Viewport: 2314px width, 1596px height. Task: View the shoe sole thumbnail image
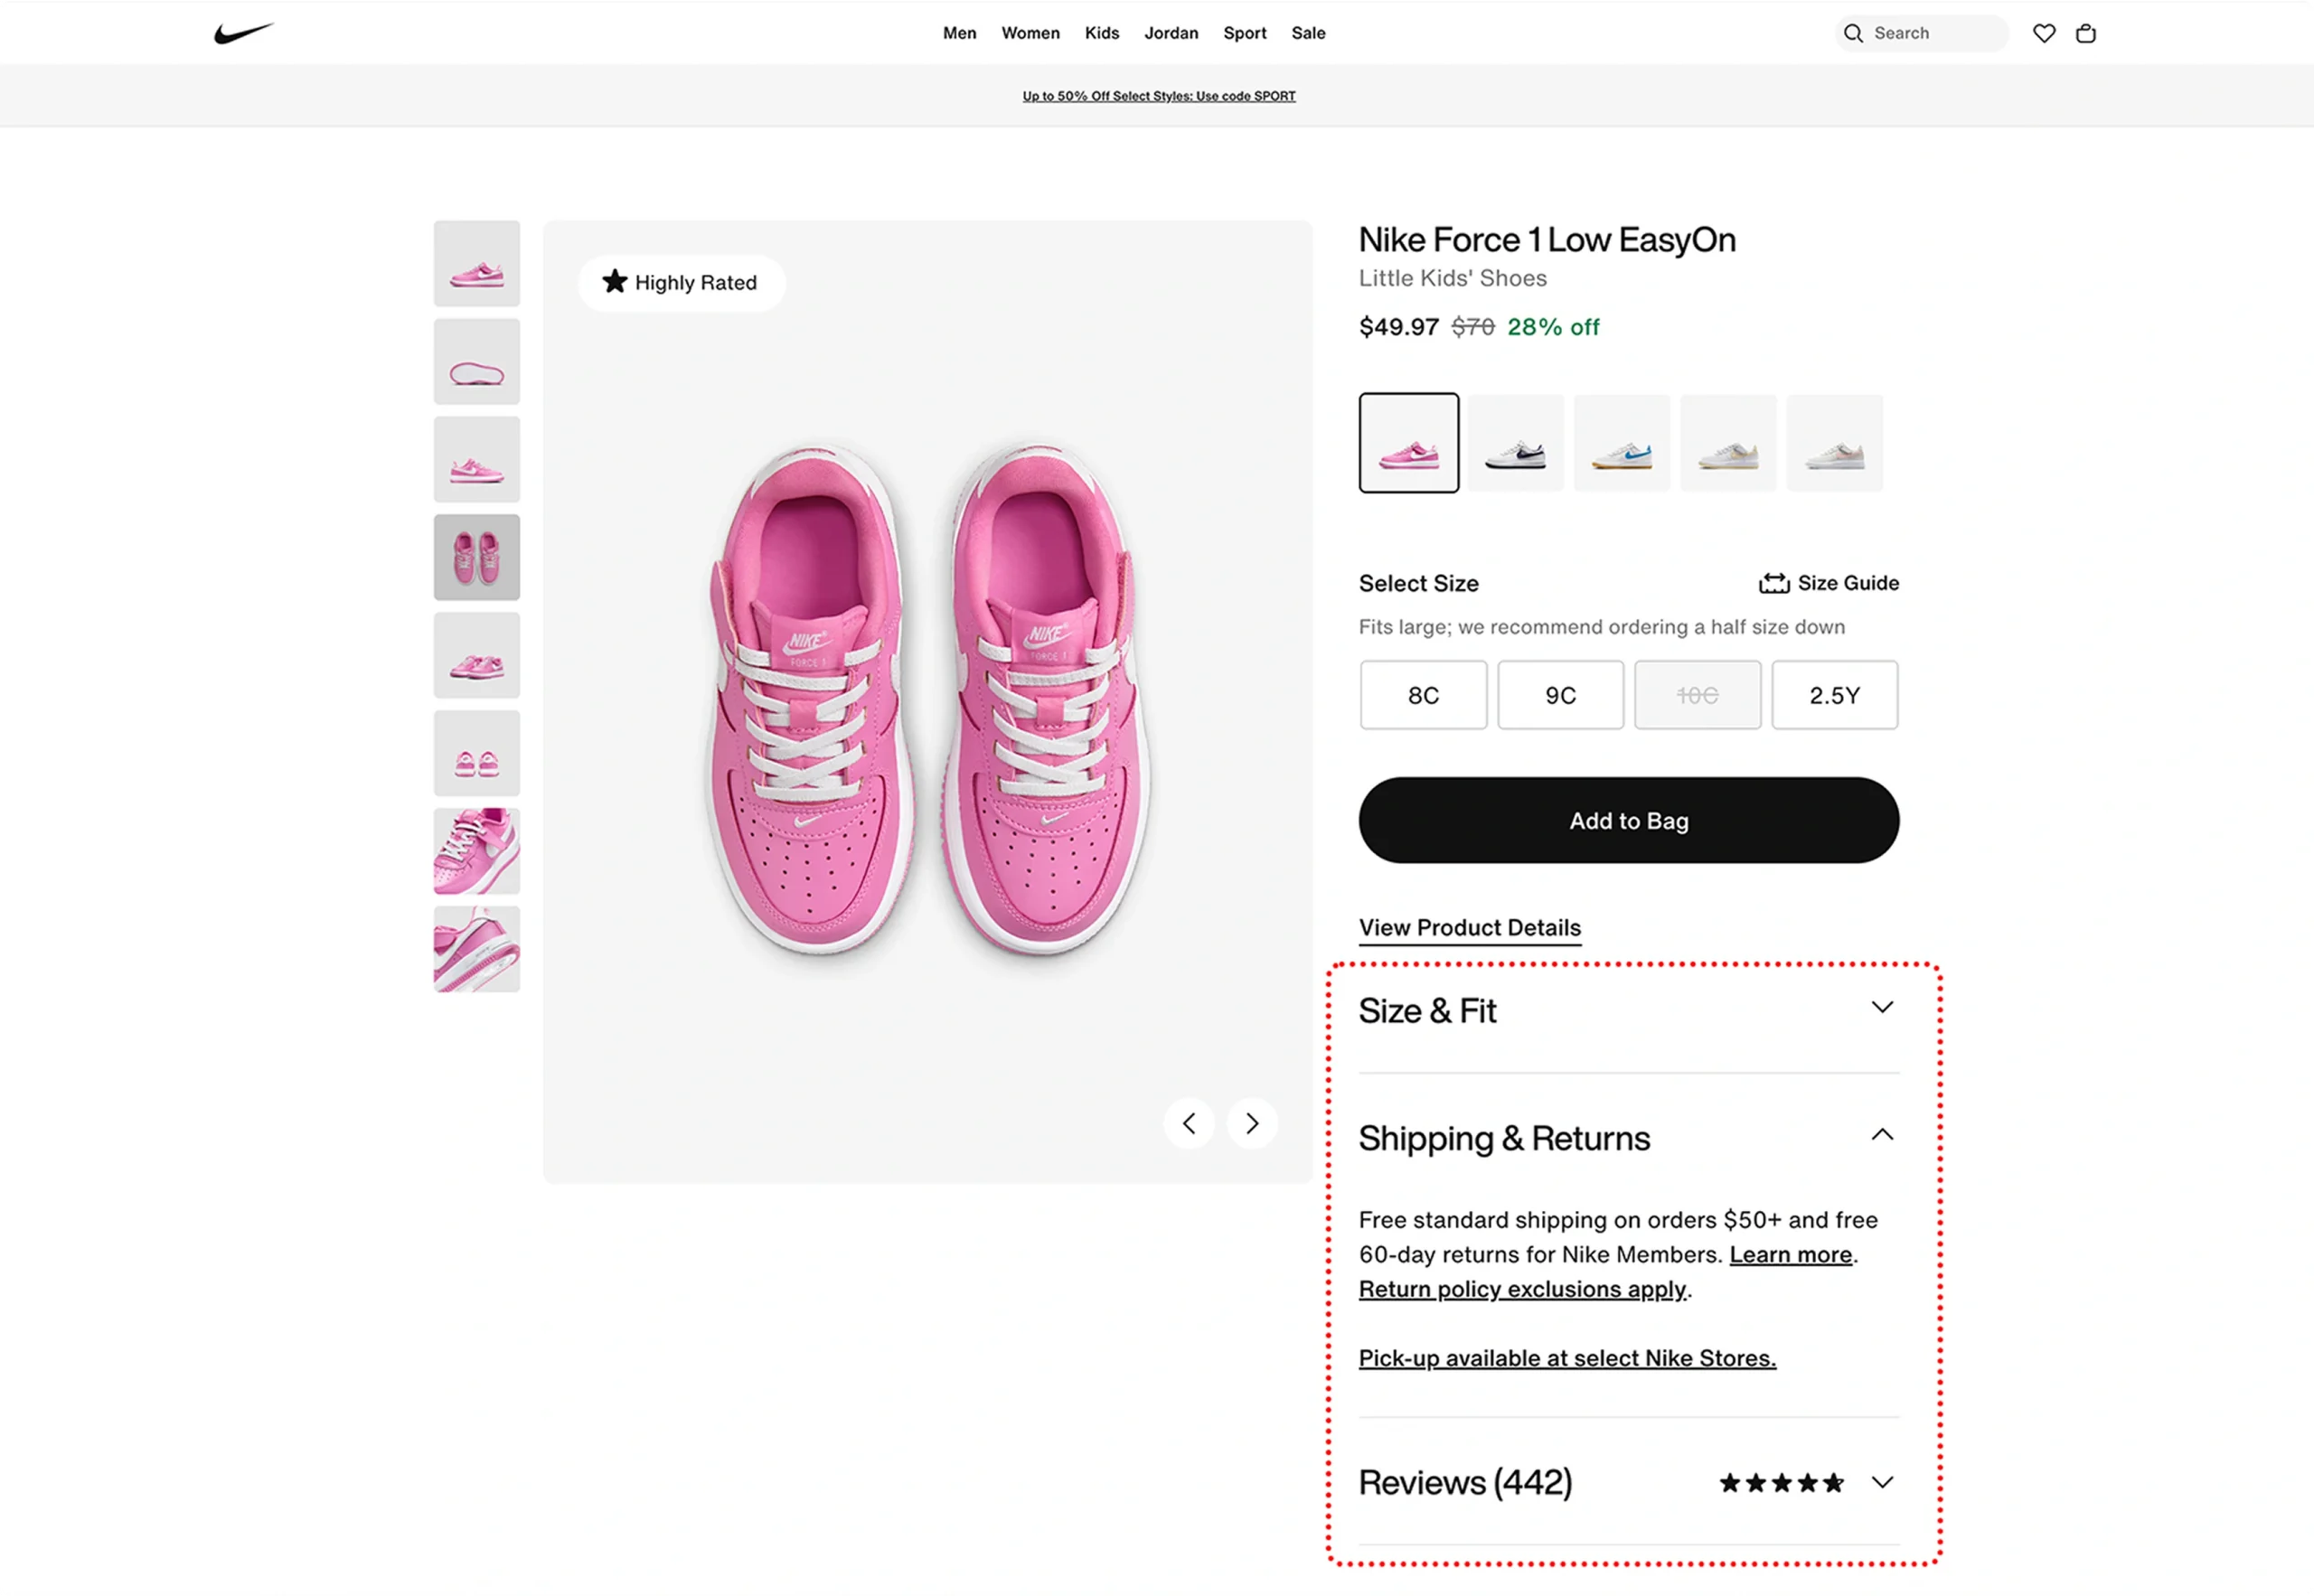coord(477,362)
